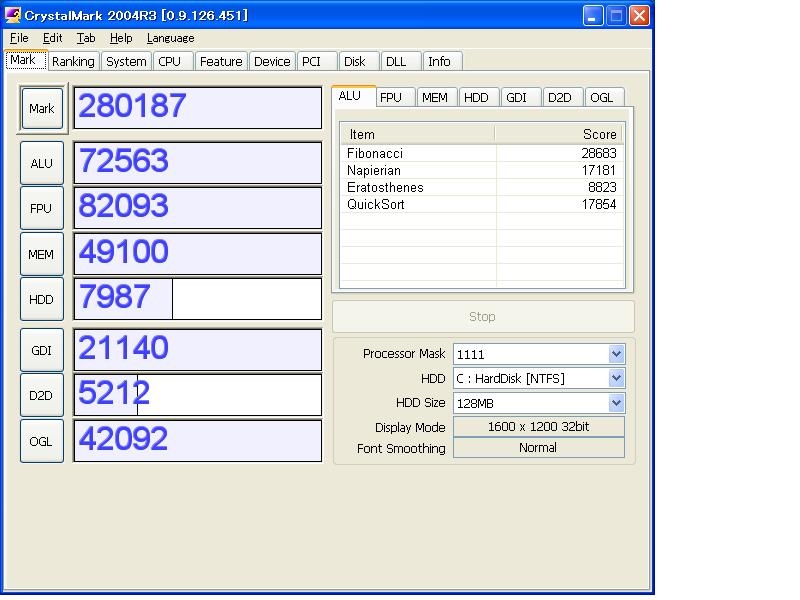800x600 pixels.
Task: Start the D2D benchmark test
Action: coord(41,395)
